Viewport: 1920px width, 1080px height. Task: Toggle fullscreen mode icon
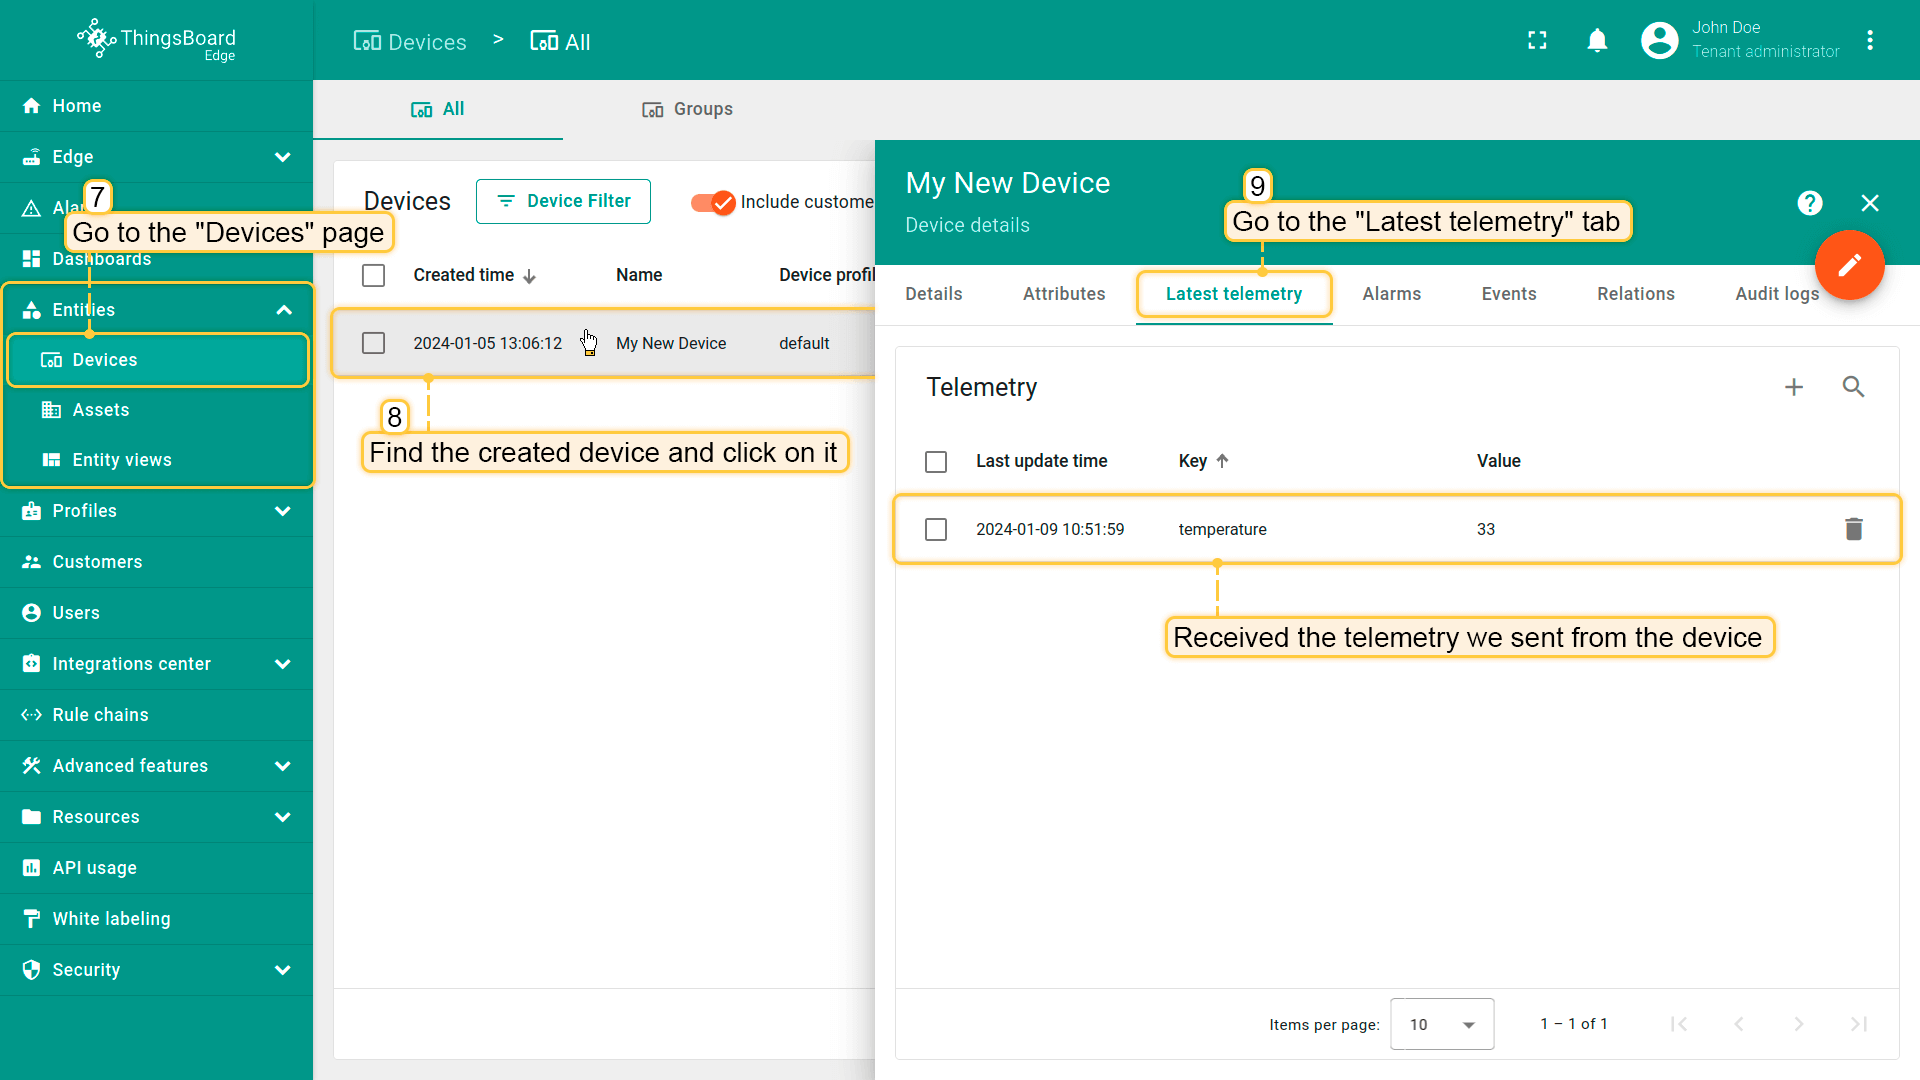(1537, 41)
